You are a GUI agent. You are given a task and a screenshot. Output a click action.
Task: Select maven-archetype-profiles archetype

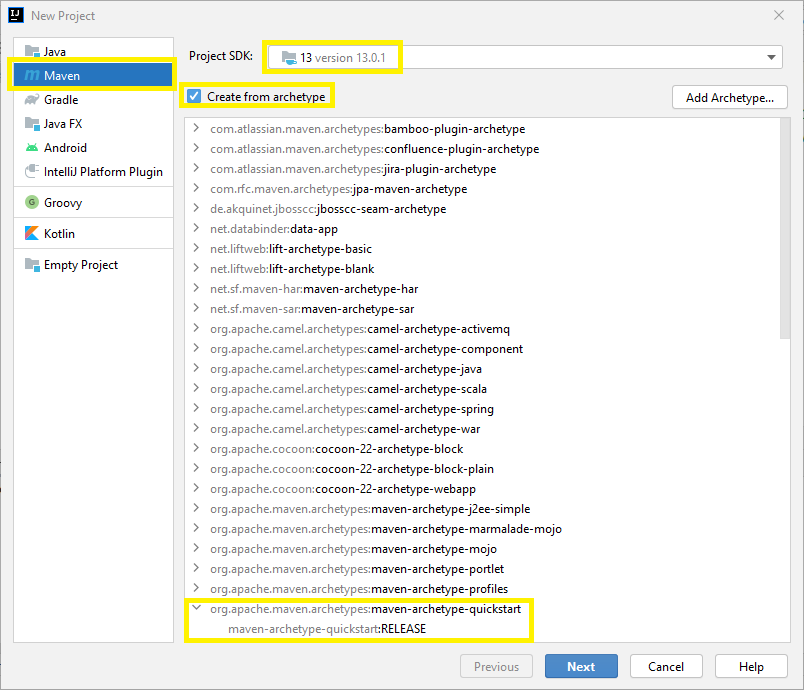359,589
